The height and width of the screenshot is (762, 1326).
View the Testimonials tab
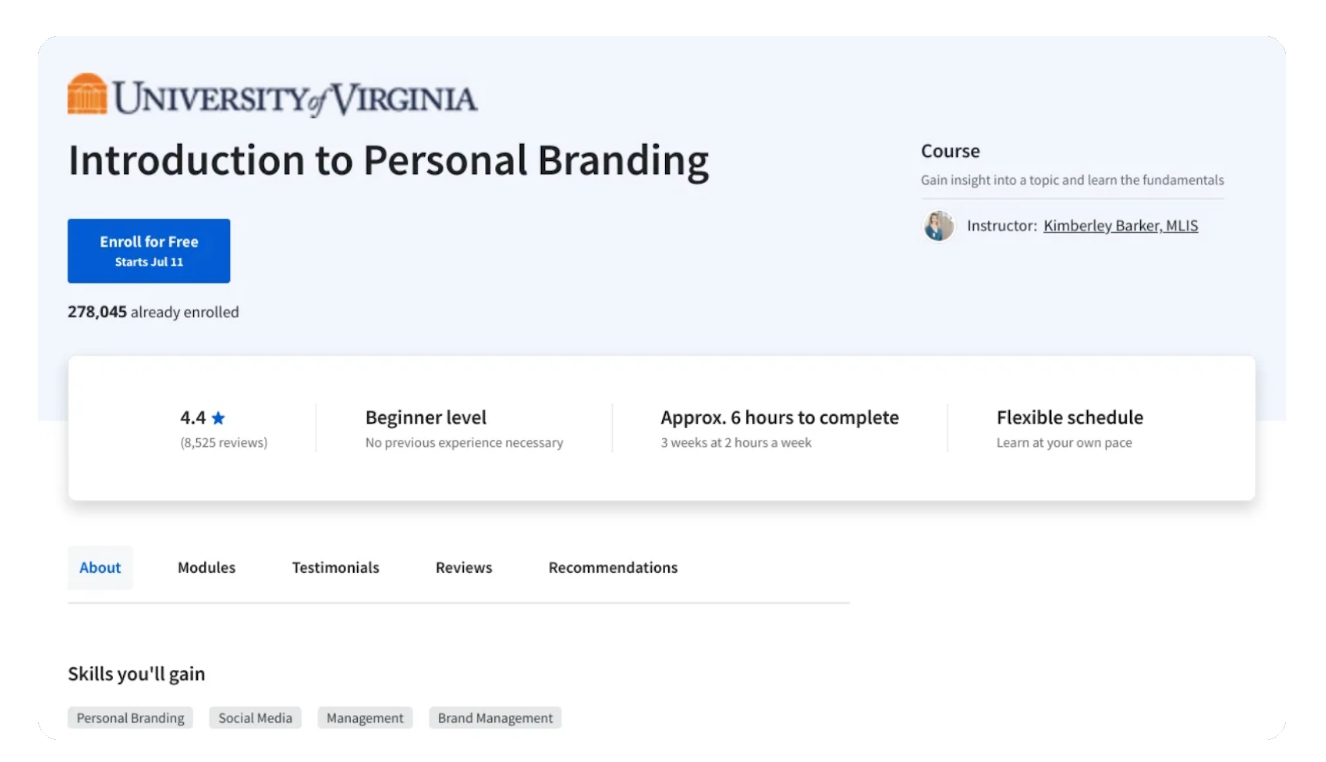tap(335, 567)
